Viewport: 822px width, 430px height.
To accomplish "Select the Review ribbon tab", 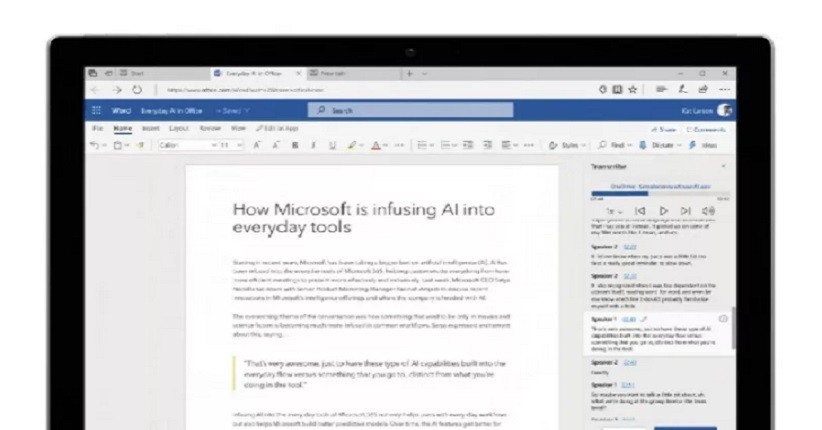I will coord(210,128).
